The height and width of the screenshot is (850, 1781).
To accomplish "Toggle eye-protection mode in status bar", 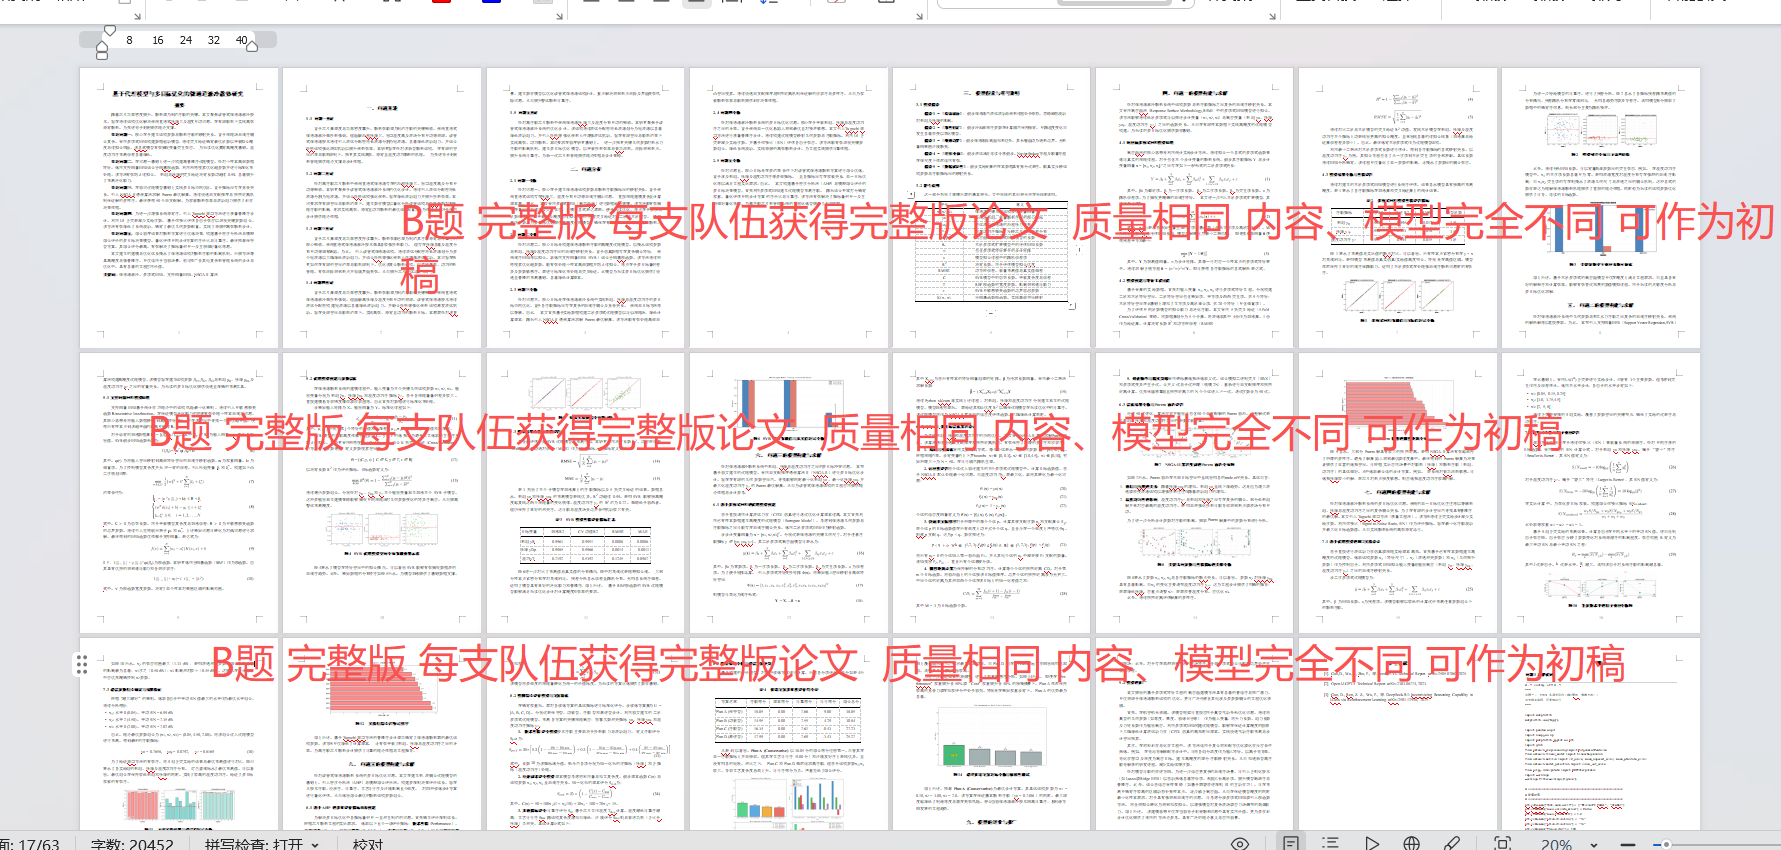I will 1239,843.
